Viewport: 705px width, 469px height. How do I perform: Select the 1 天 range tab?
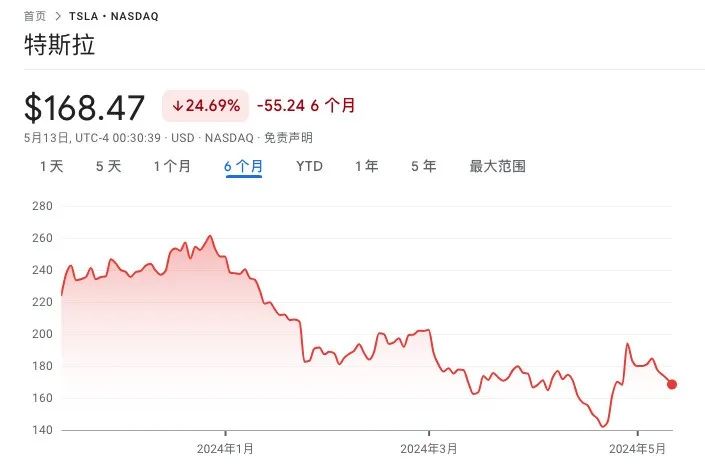tap(51, 166)
